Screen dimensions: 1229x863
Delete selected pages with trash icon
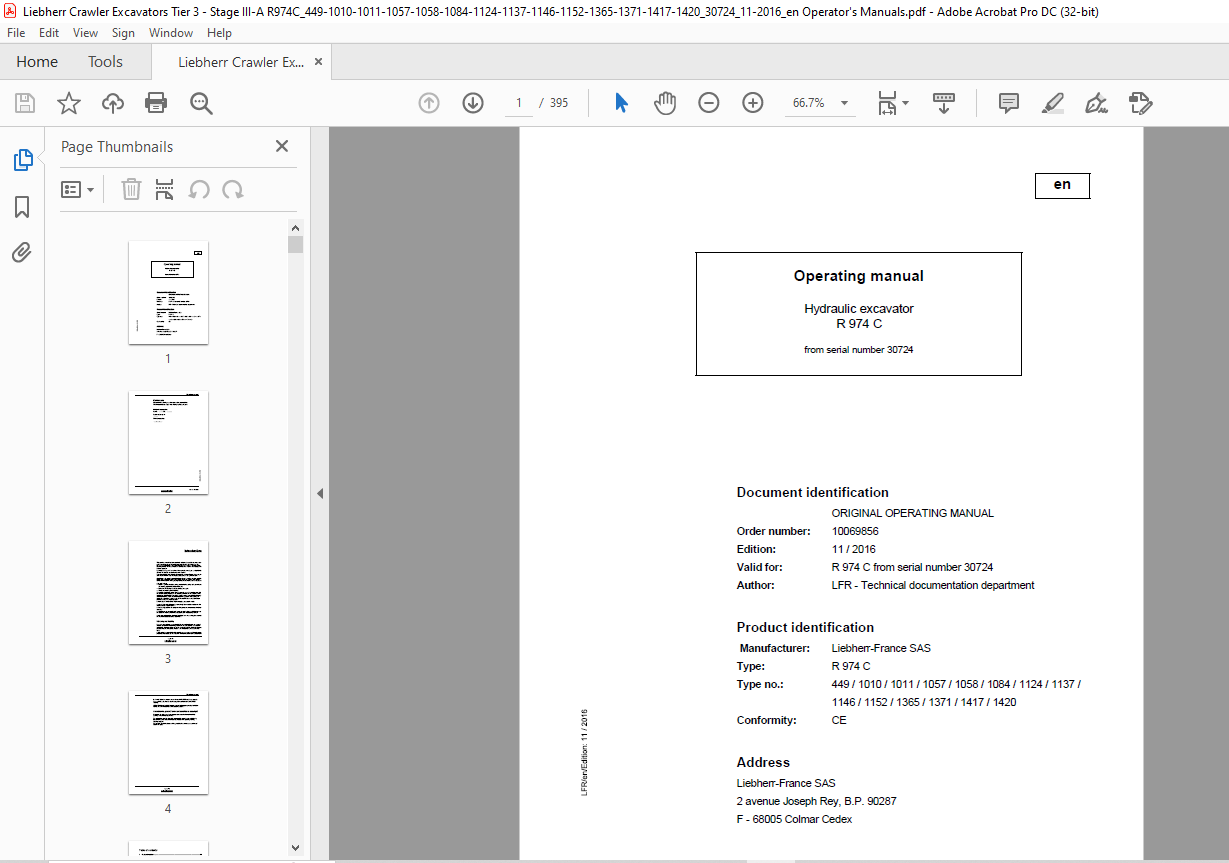131,190
